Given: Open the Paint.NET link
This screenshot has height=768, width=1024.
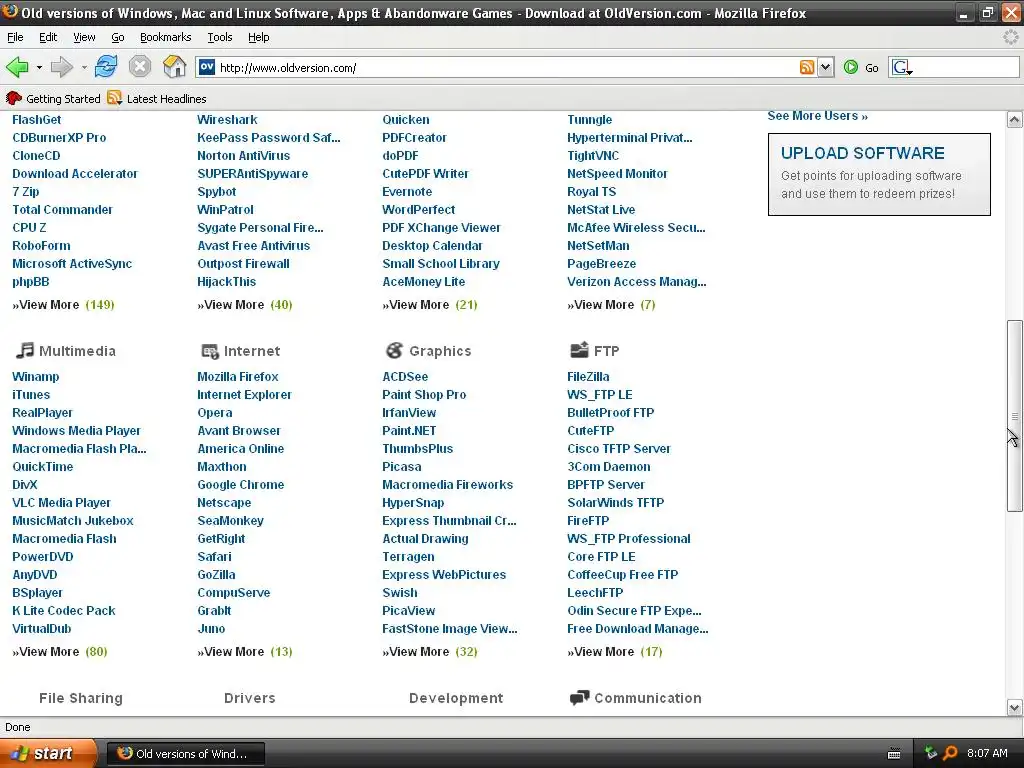Looking at the screenshot, I should (409, 431).
